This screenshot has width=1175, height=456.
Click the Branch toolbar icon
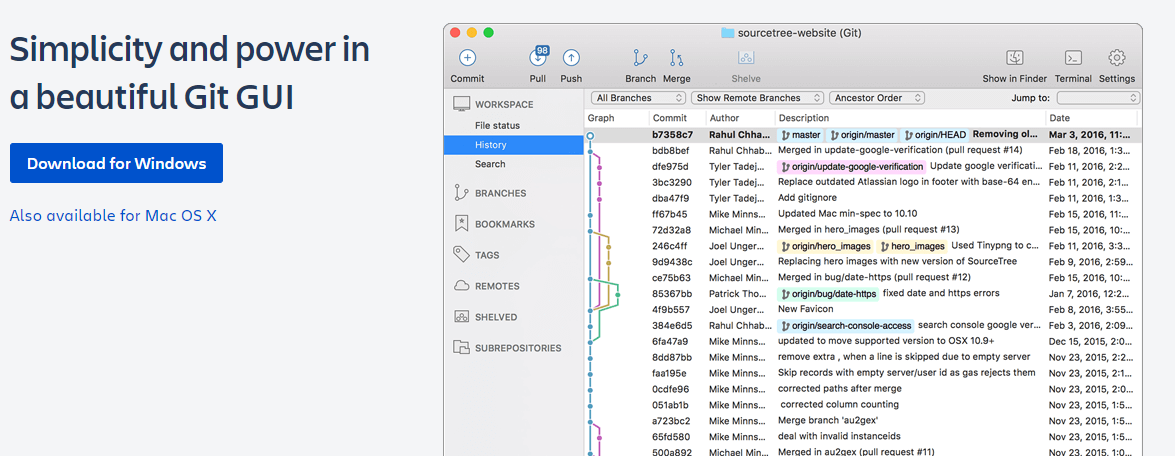click(640, 58)
